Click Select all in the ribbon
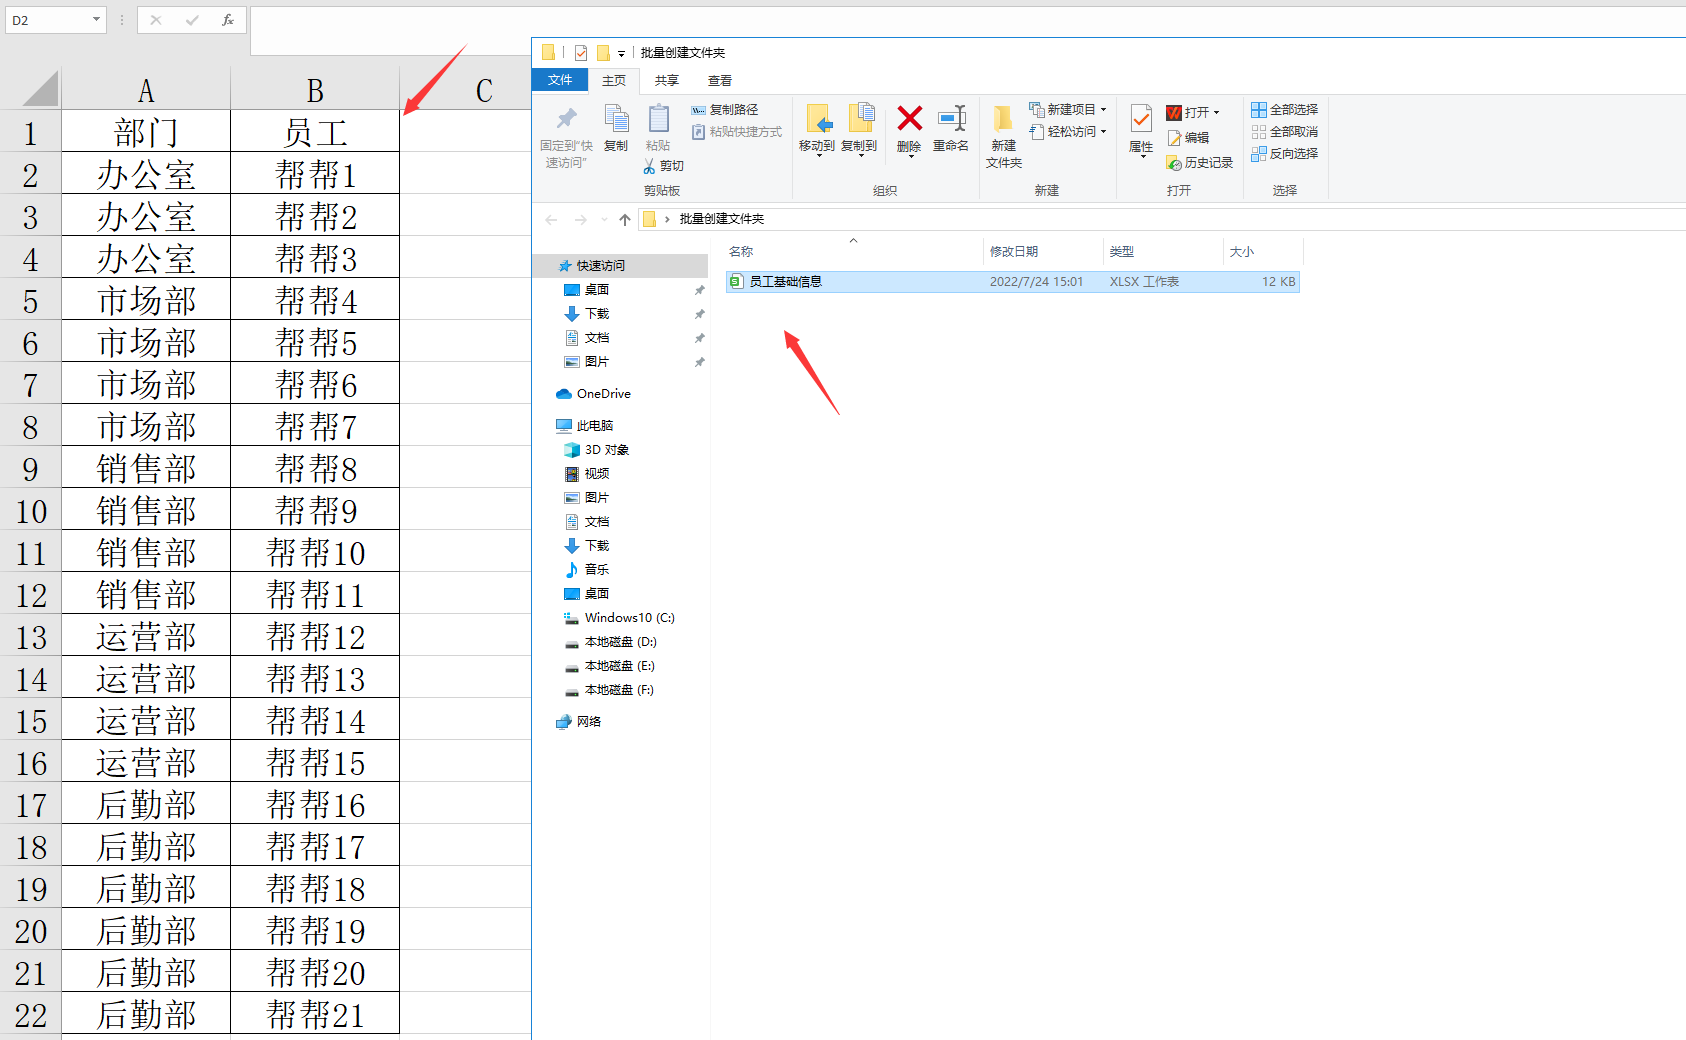 pos(1284,110)
